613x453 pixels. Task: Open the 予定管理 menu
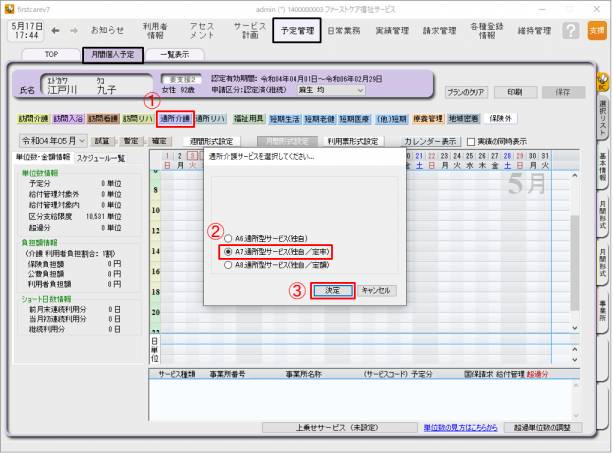[x=295, y=31]
